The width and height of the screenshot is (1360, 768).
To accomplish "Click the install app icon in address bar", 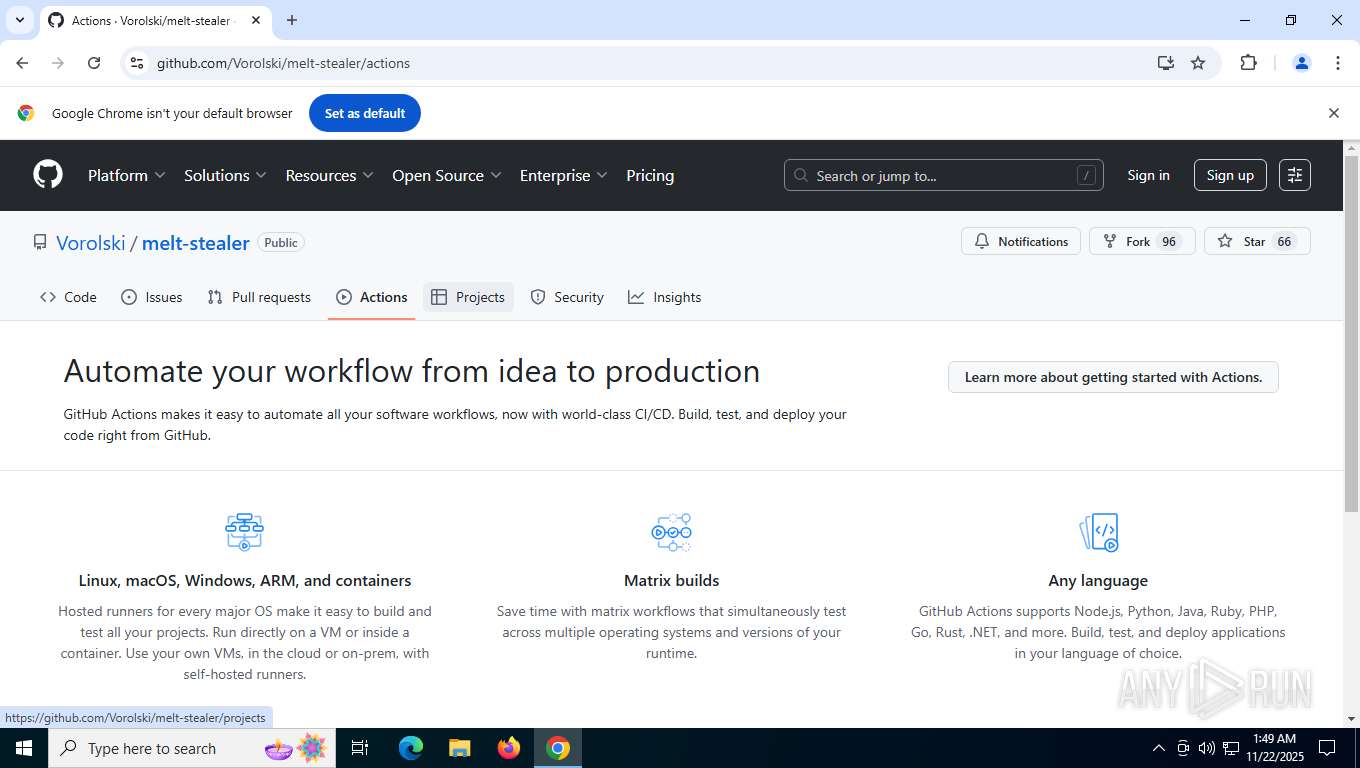I will (x=1165, y=63).
